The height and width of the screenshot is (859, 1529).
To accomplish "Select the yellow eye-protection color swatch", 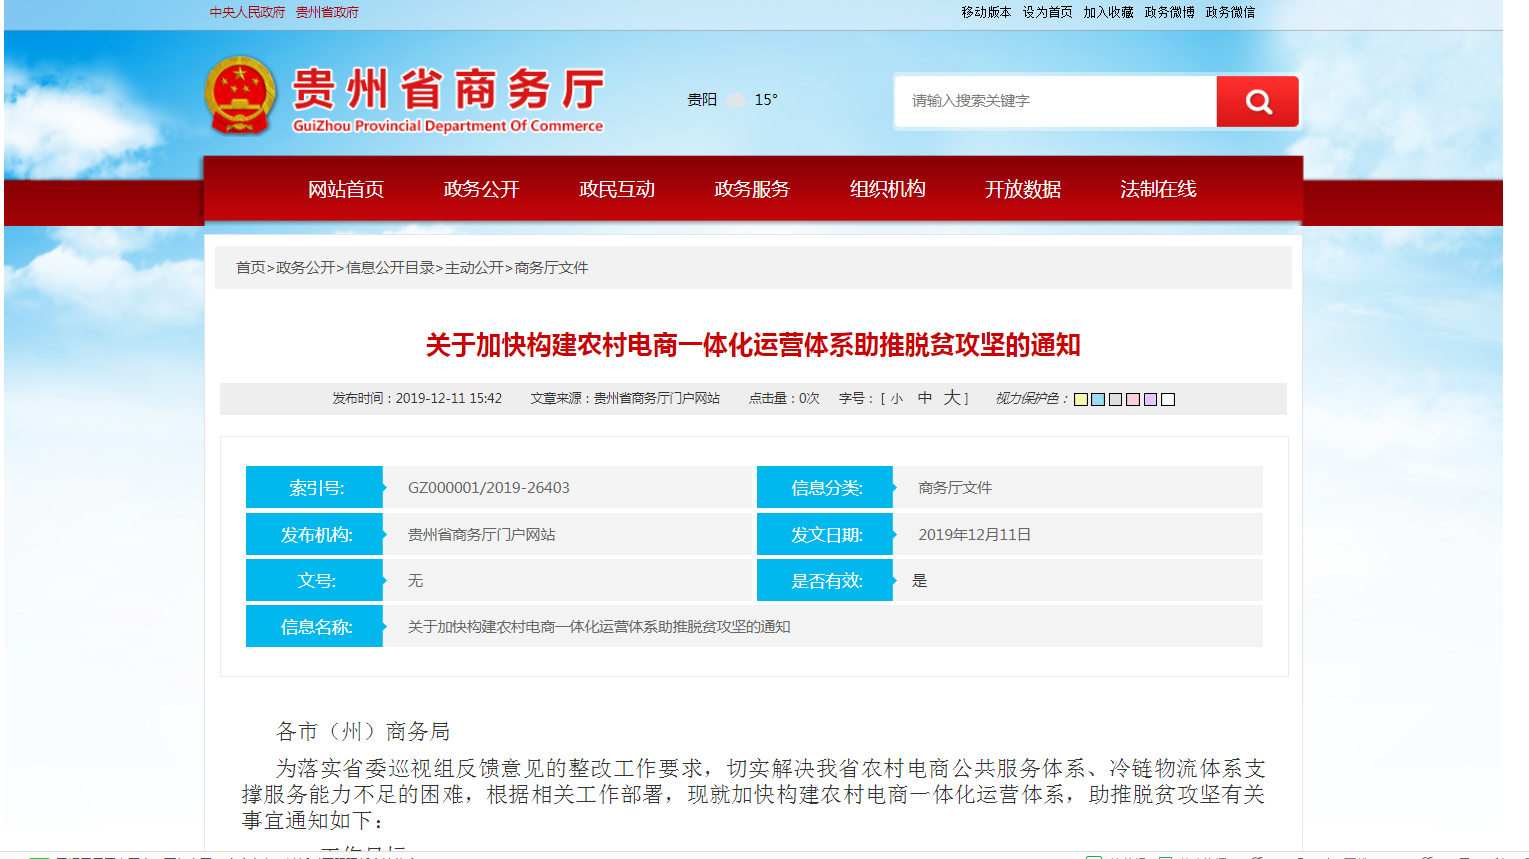I will click(1081, 400).
